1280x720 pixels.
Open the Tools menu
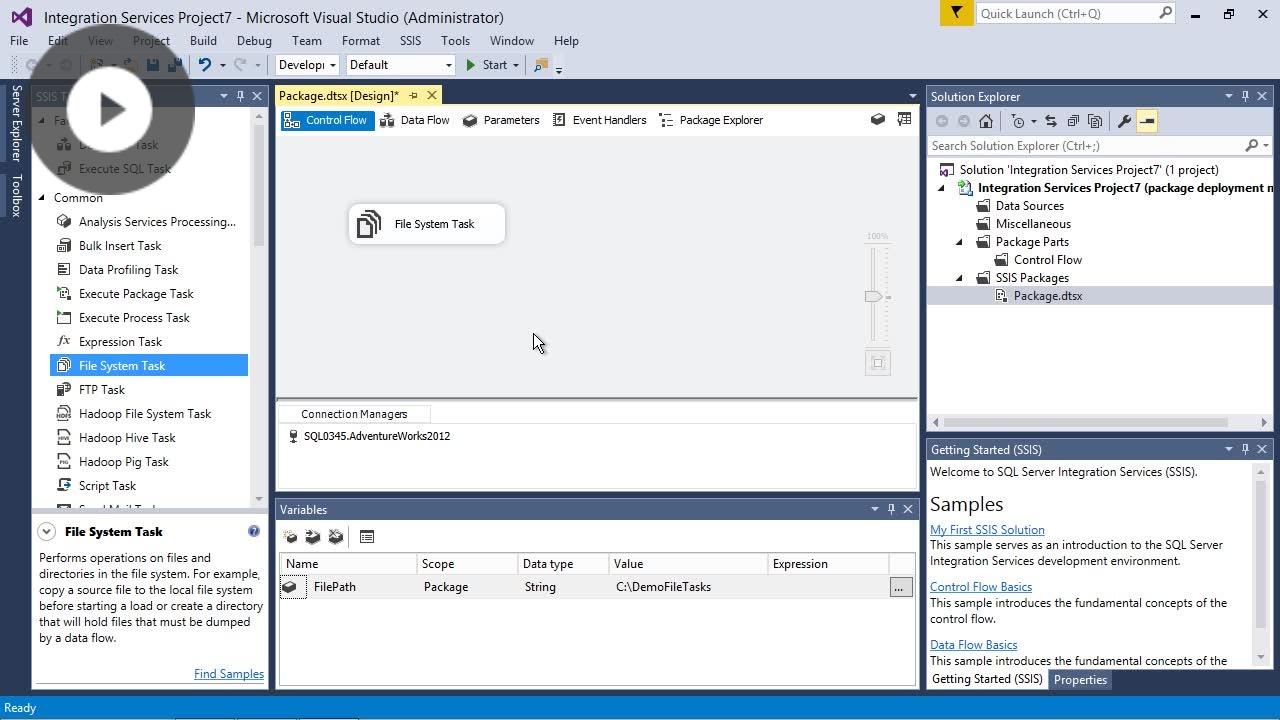pos(455,41)
